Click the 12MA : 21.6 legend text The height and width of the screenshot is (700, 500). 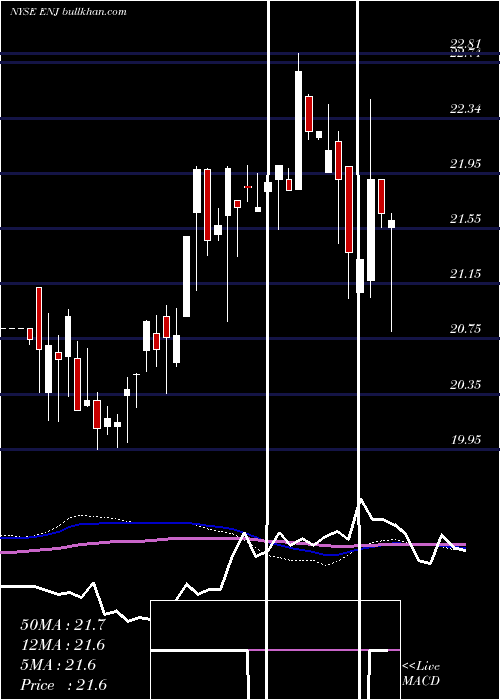(63, 645)
